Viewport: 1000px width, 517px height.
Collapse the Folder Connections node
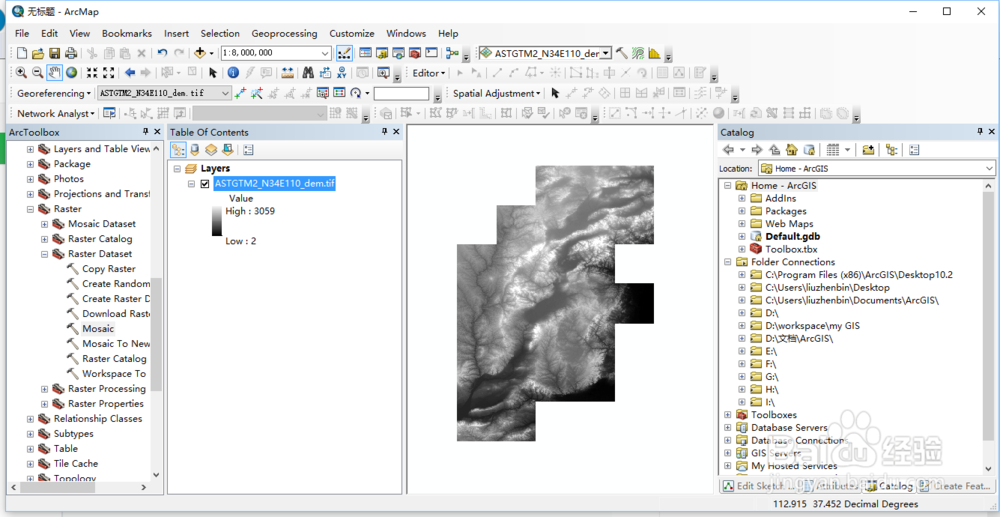[x=728, y=262]
